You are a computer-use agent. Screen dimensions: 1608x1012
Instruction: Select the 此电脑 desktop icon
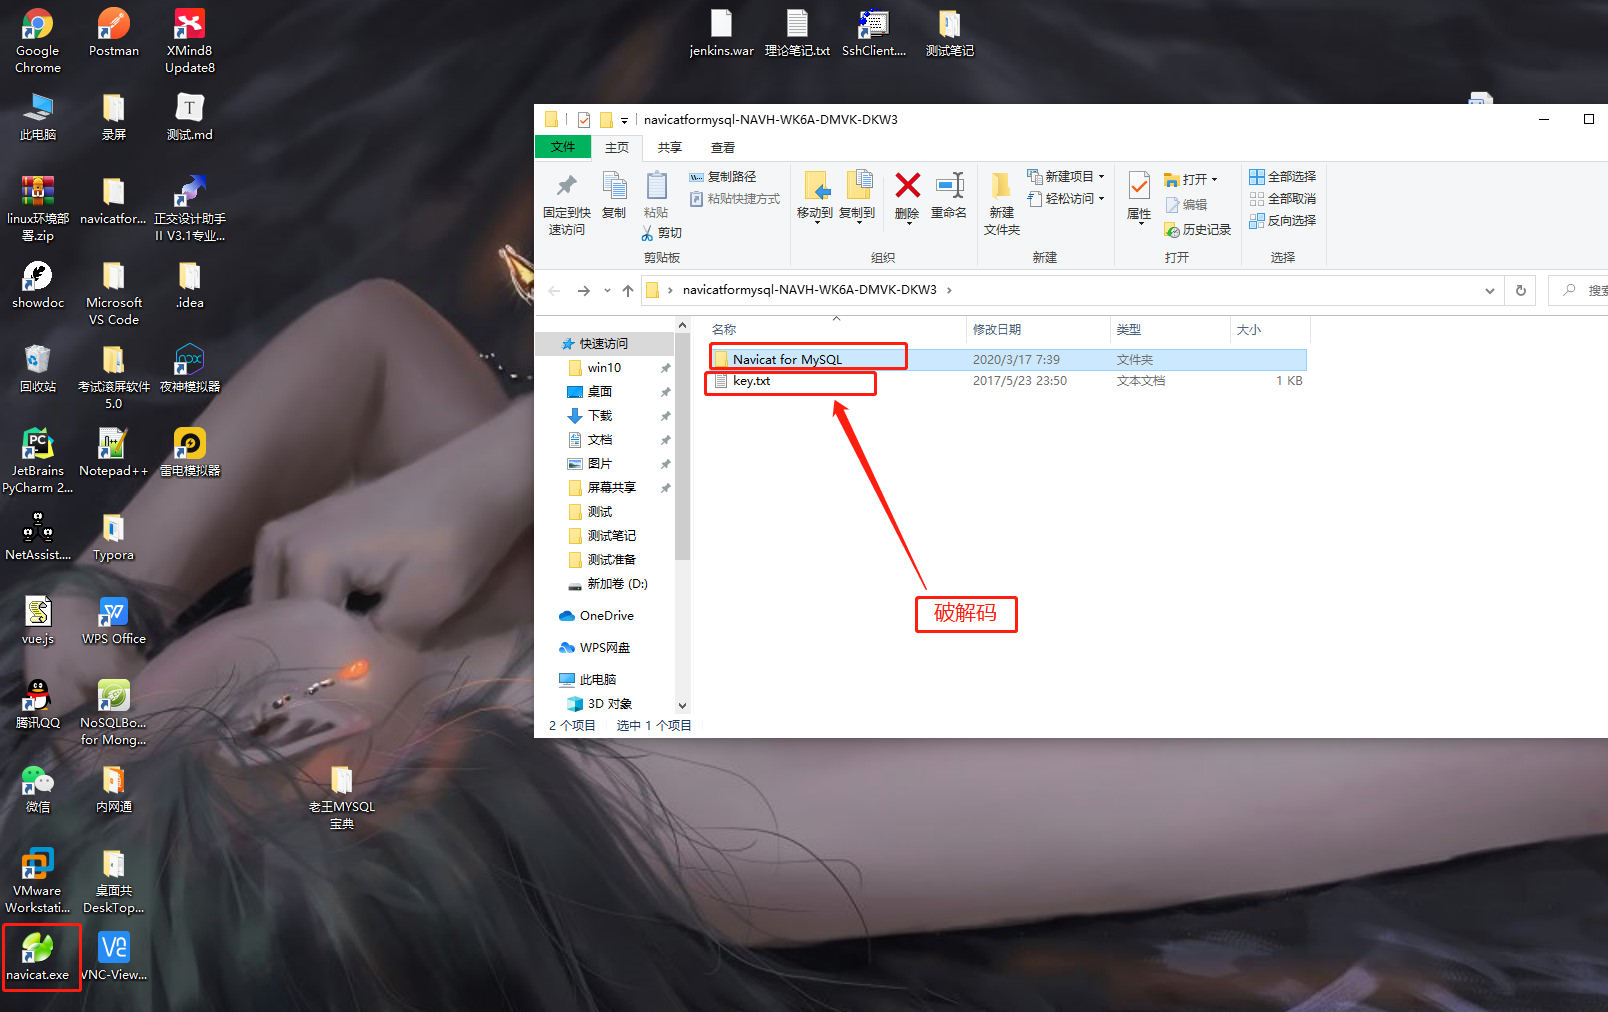pos(38,117)
